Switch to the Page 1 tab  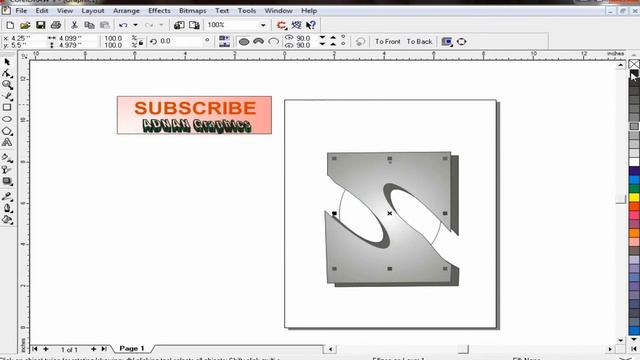coord(132,349)
